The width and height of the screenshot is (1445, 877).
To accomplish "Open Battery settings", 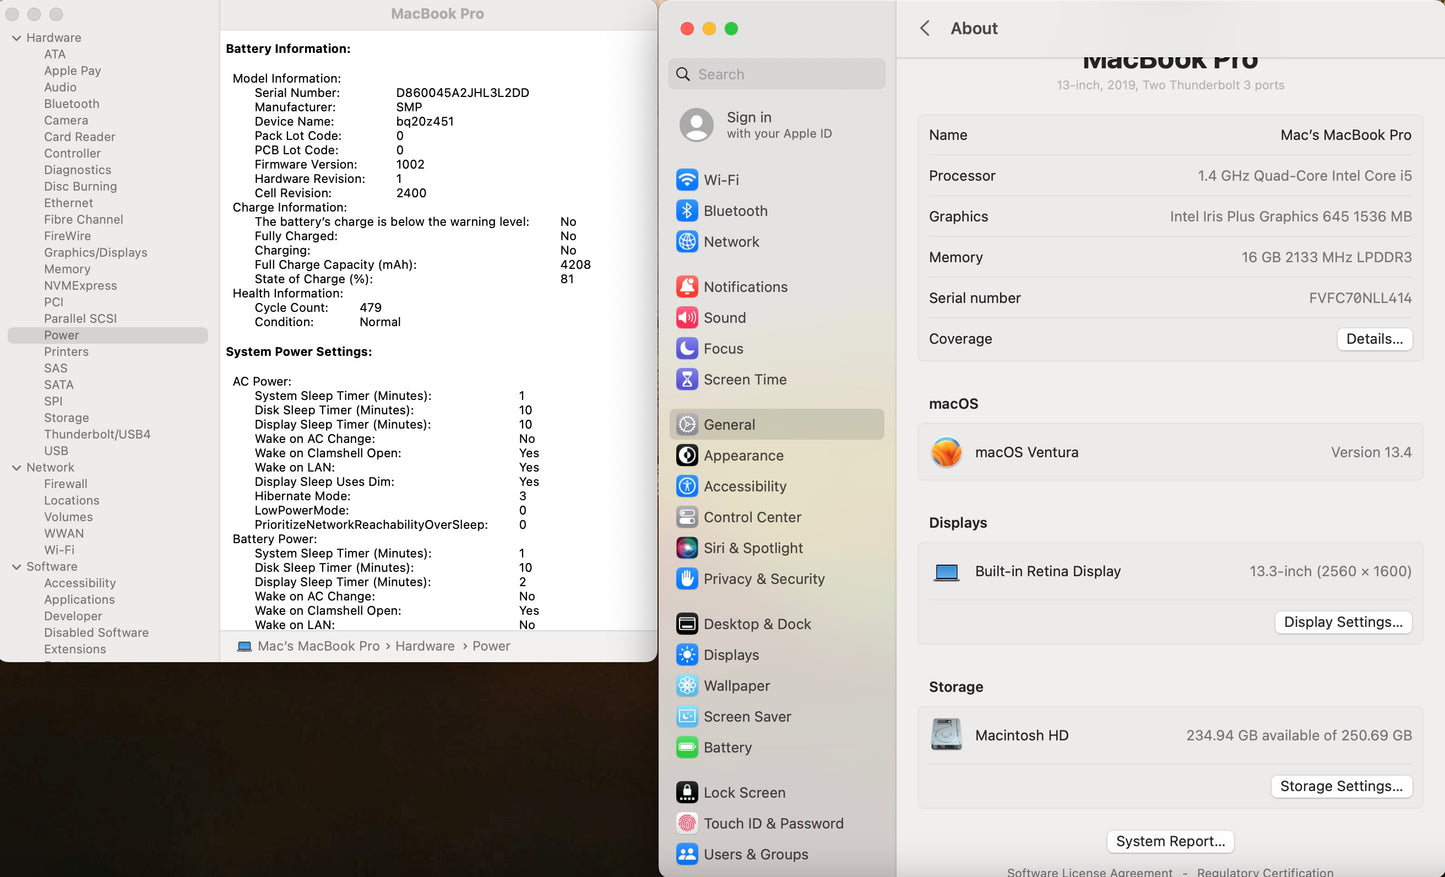I will click(x=727, y=747).
